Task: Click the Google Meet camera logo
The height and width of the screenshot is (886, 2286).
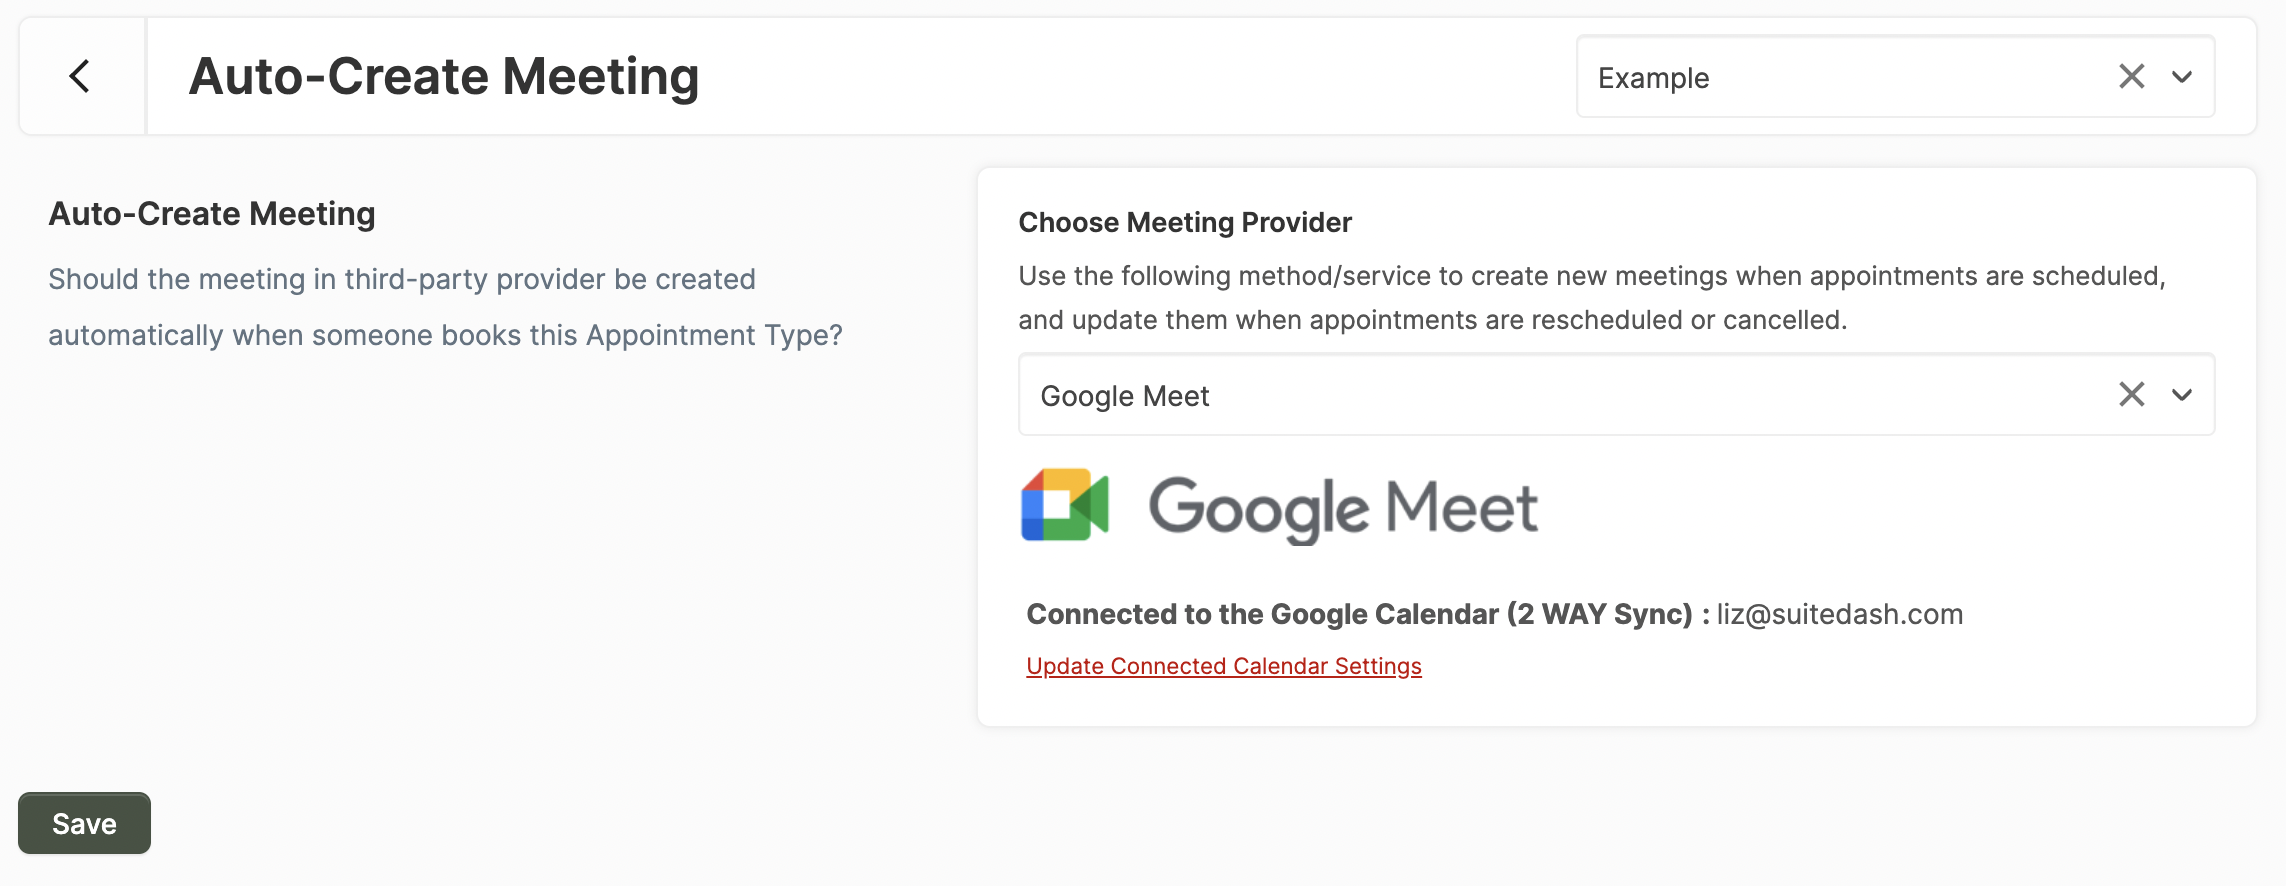Action: tap(1065, 505)
